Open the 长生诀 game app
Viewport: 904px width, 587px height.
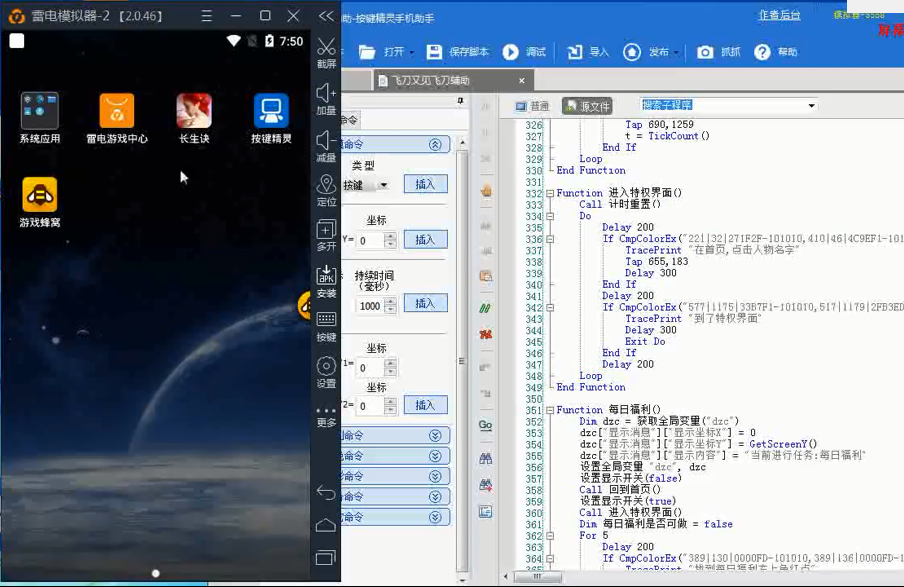pyautogui.click(x=193, y=118)
